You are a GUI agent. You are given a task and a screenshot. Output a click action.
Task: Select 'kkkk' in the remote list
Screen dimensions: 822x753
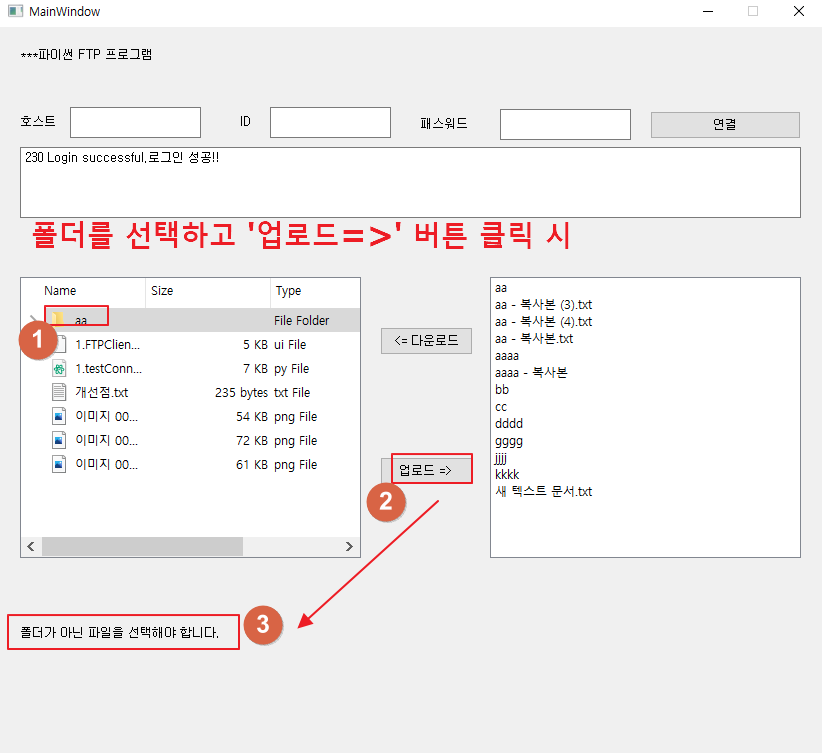pyautogui.click(x=507, y=475)
